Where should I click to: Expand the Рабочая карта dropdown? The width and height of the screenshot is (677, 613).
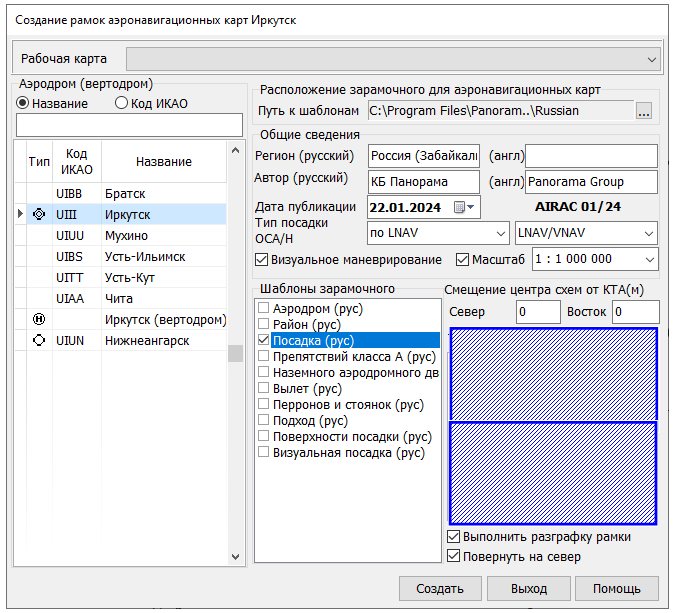coord(652,59)
